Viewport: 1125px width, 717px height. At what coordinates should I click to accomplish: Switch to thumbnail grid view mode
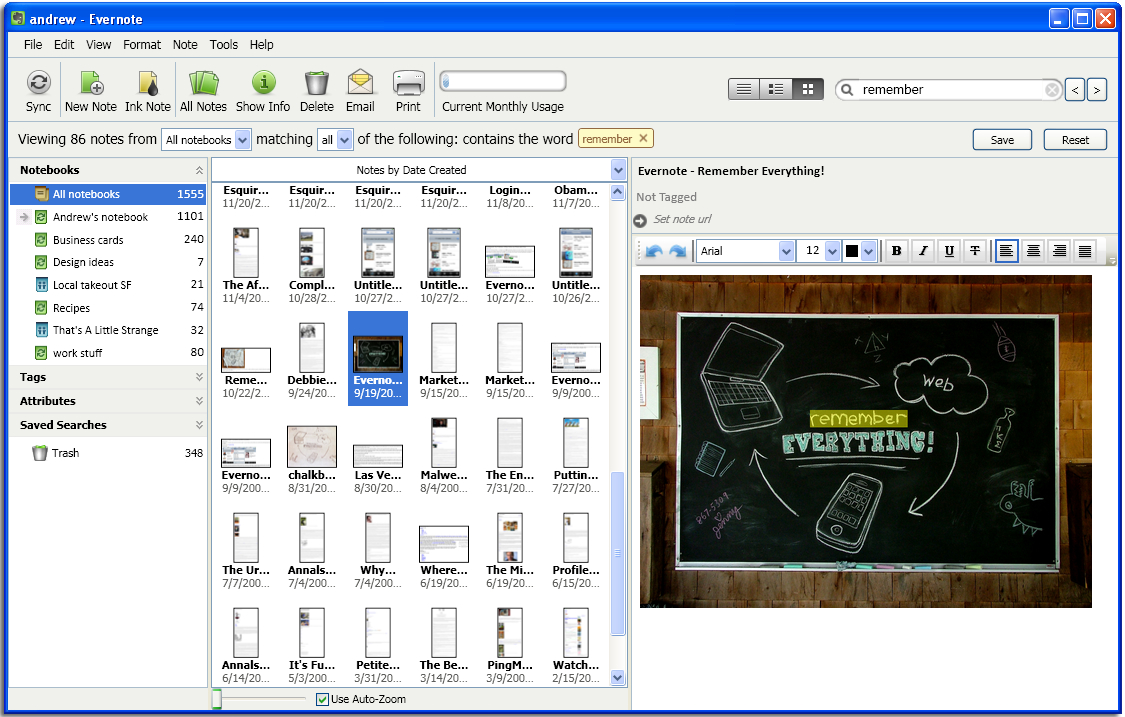click(808, 89)
